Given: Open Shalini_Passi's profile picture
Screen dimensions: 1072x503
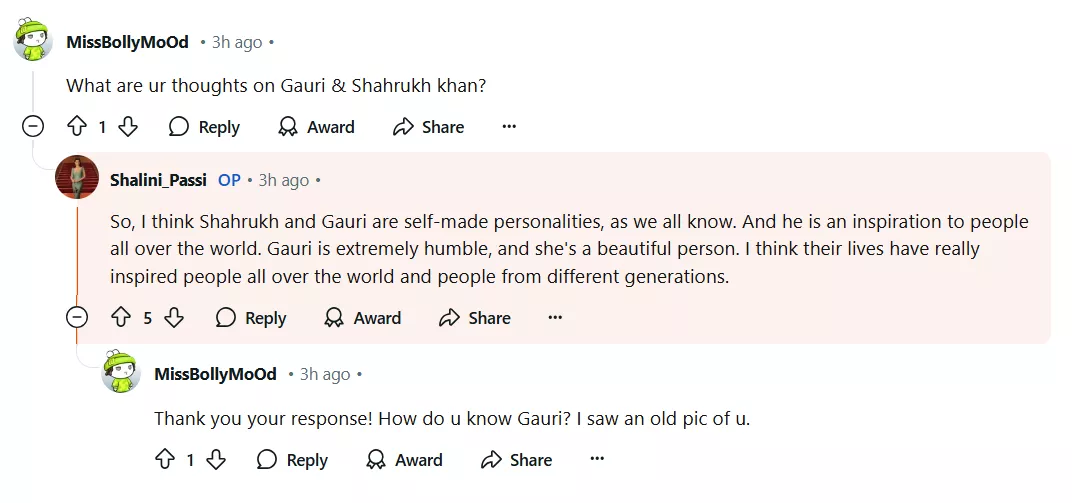Looking at the screenshot, I should click(77, 177).
